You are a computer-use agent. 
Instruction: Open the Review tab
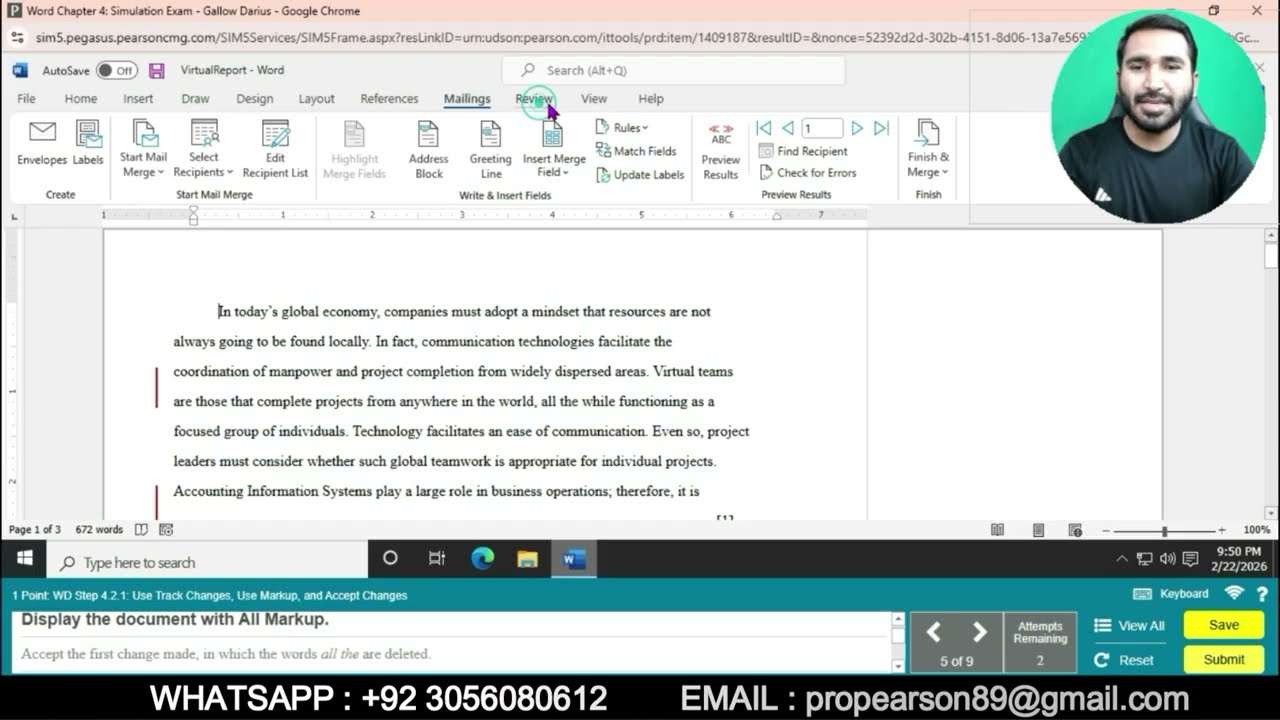(x=534, y=98)
